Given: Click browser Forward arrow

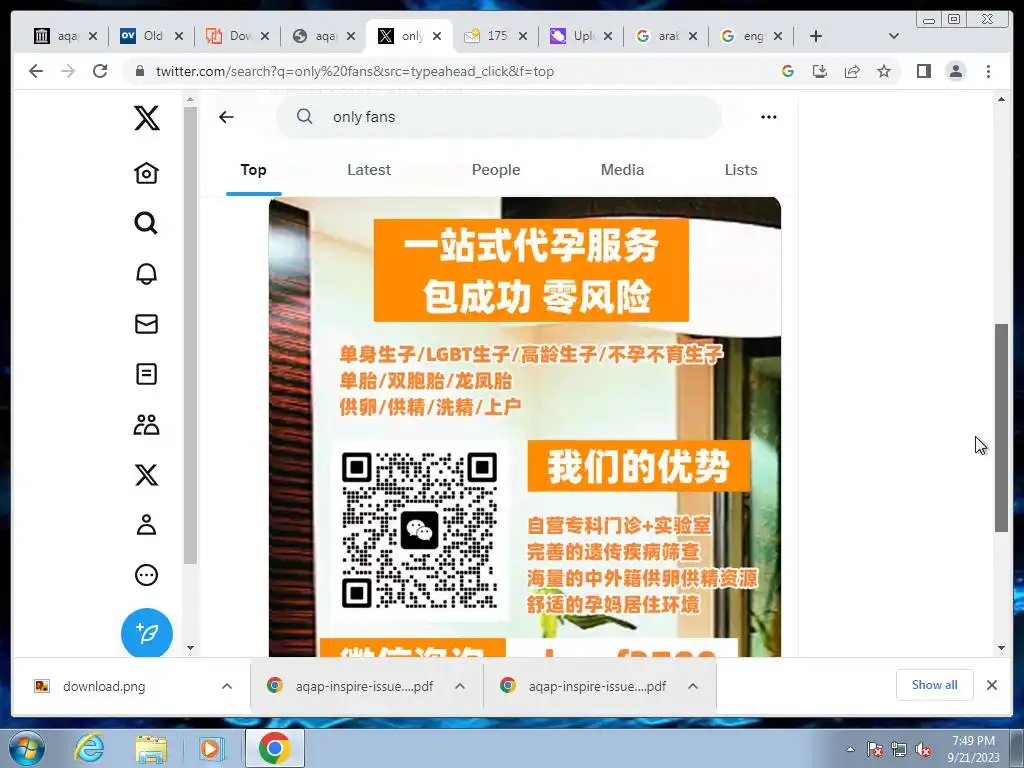Looking at the screenshot, I should click(67, 71).
